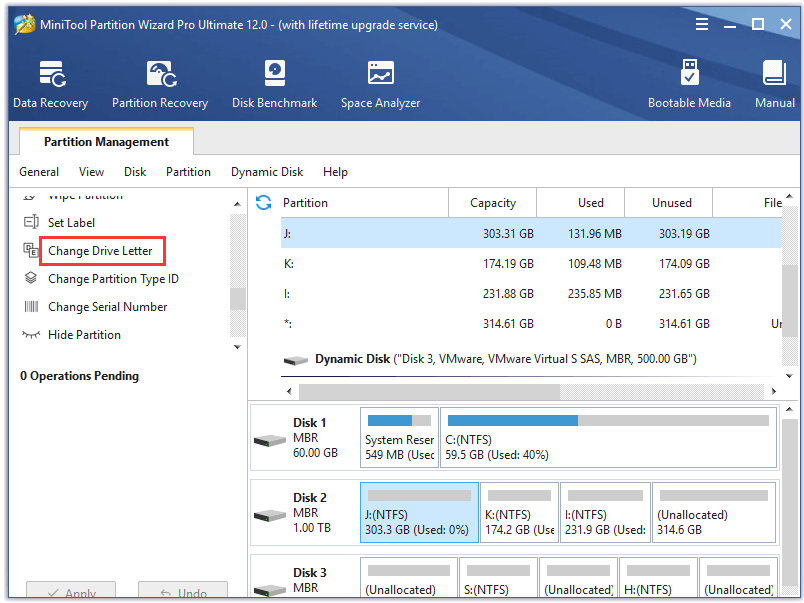Click the Undo button

(183, 590)
